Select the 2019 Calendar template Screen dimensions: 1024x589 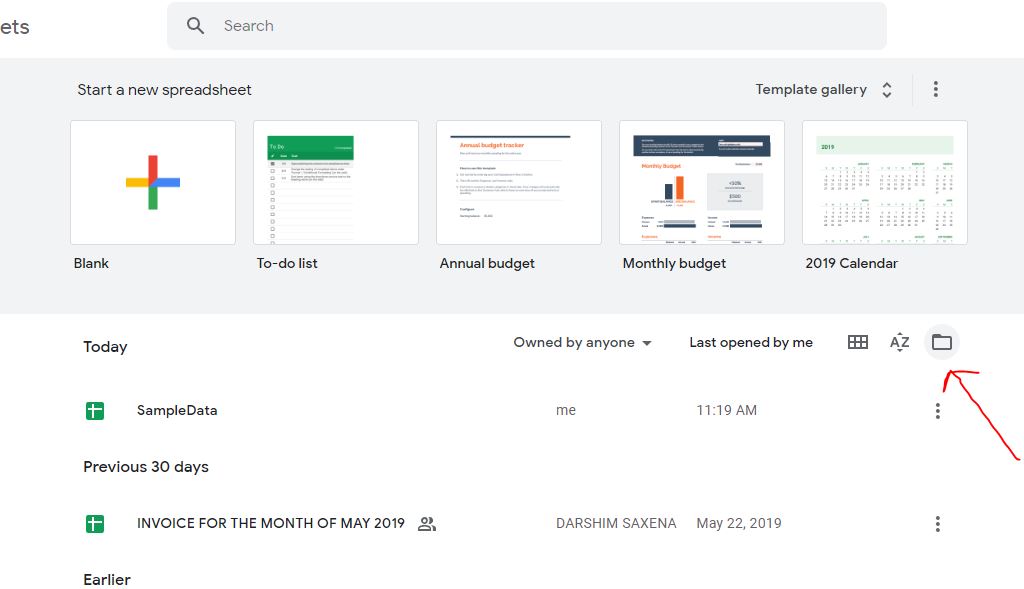tap(884, 182)
